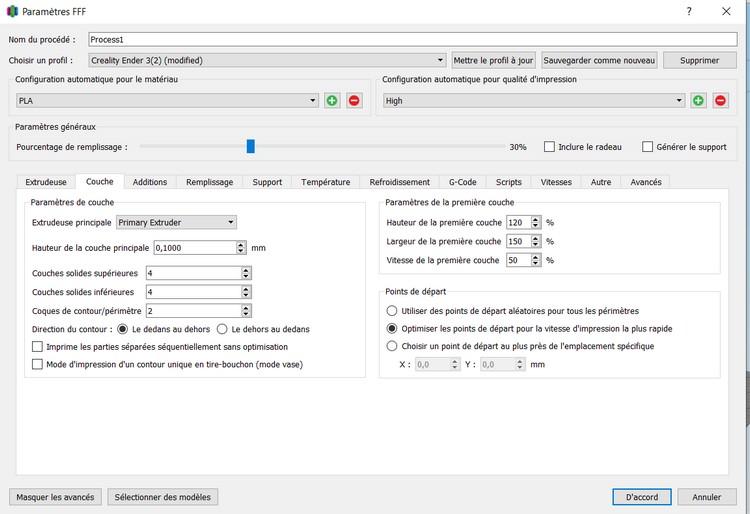Click red remove print quality button
This screenshot has width=750, height=514.
(720, 101)
